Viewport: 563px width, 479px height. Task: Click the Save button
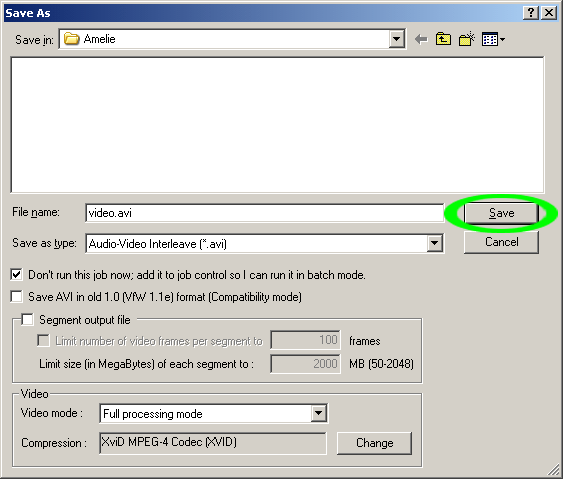(x=501, y=213)
